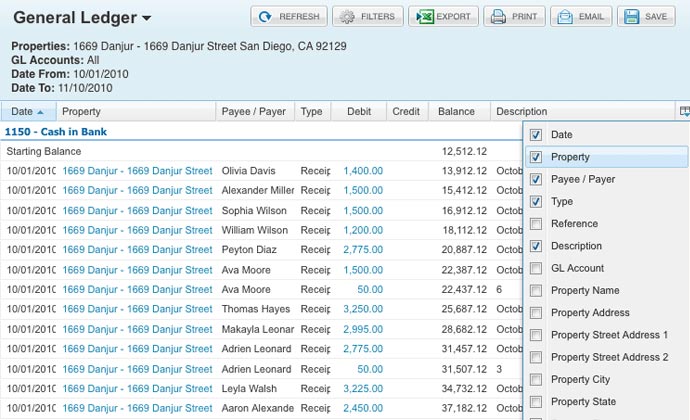Sort by the Type column header

click(313, 111)
